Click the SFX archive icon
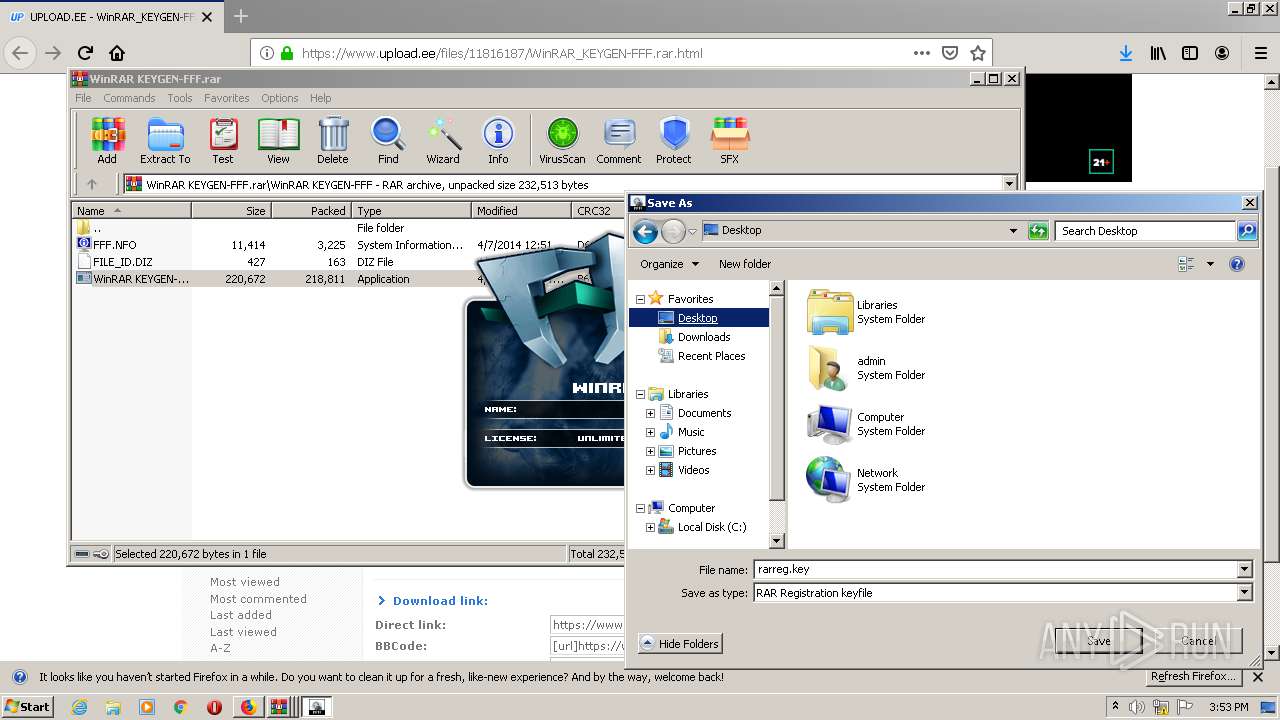The width and height of the screenshot is (1280, 720). tap(730, 140)
